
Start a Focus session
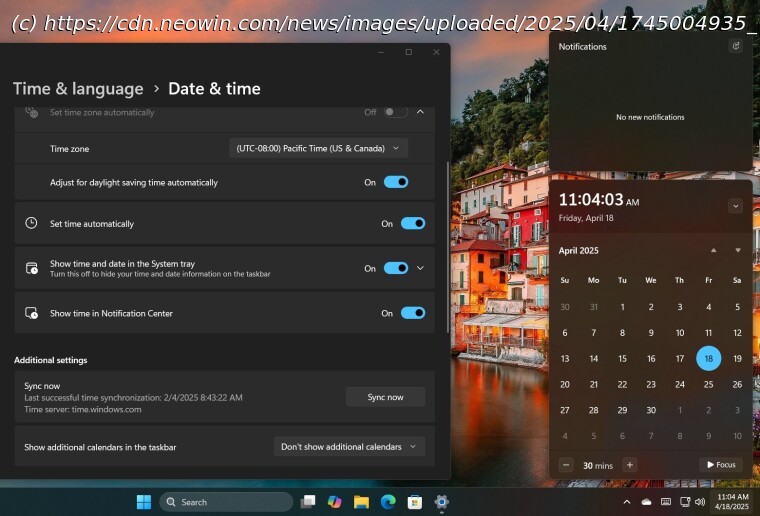click(720, 465)
